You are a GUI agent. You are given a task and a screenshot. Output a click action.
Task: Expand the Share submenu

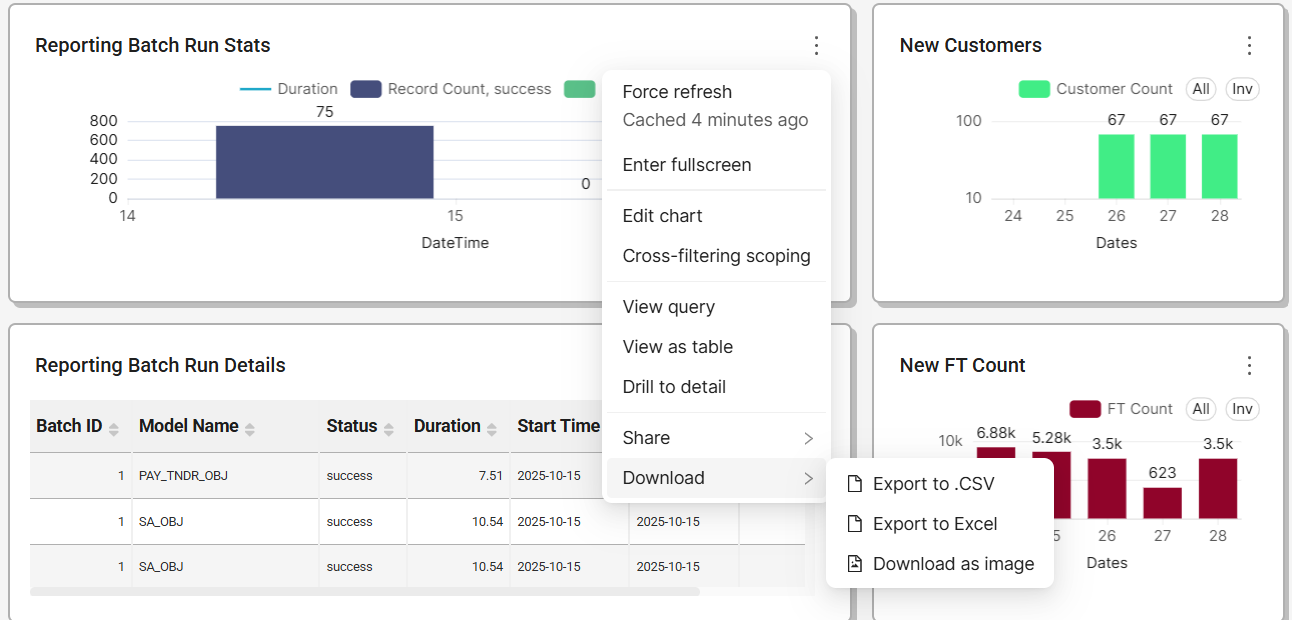pos(808,438)
